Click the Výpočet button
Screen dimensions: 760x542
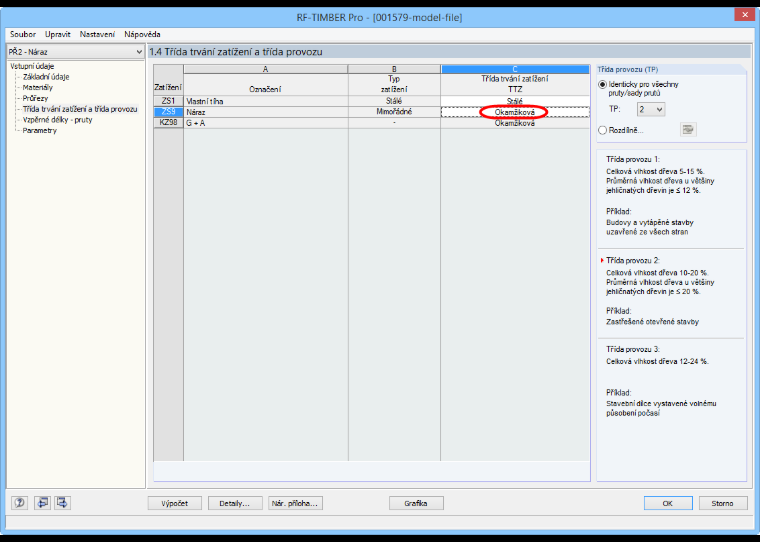(x=174, y=503)
